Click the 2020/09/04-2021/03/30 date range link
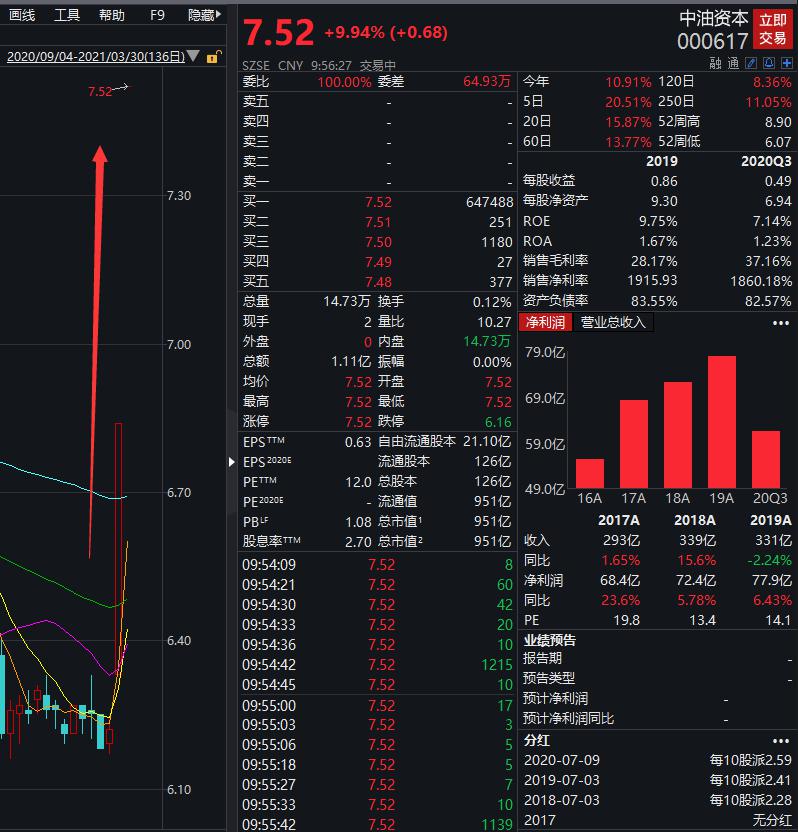Image resolution: width=798 pixels, height=832 pixels. tap(96, 56)
